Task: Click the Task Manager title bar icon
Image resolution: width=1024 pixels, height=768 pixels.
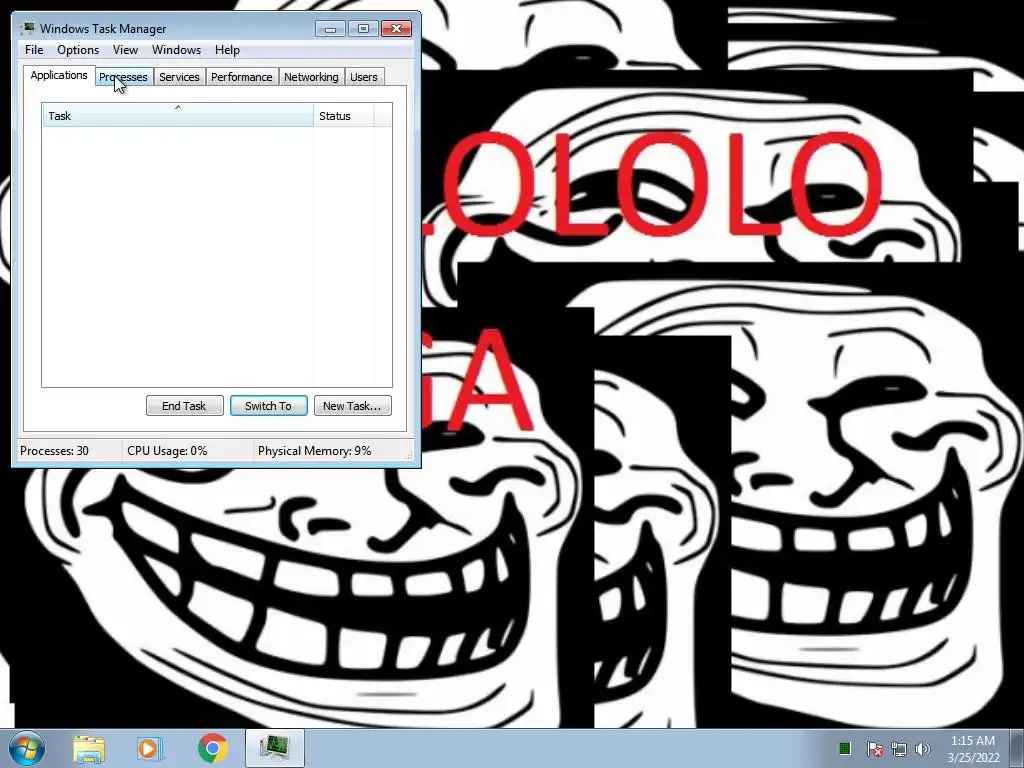Action: [x=27, y=28]
